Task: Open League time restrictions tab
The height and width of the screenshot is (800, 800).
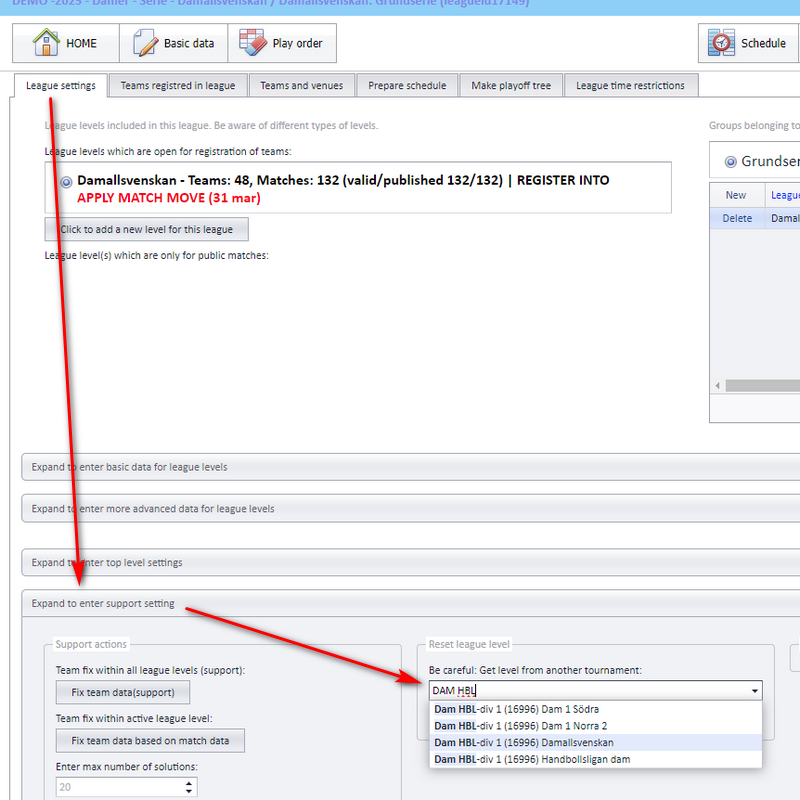Action: click(x=631, y=85)
